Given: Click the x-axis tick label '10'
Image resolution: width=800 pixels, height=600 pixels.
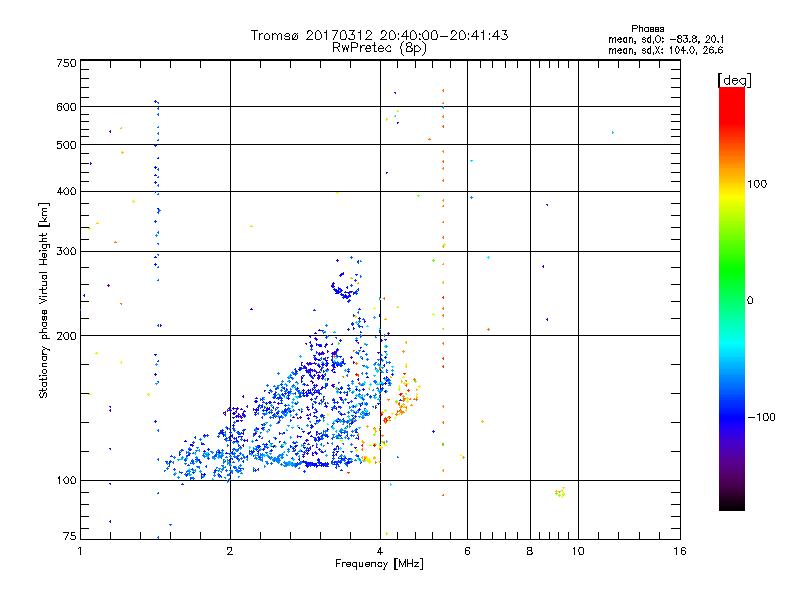Looking at the screenshot, I should tap(578, 551).
